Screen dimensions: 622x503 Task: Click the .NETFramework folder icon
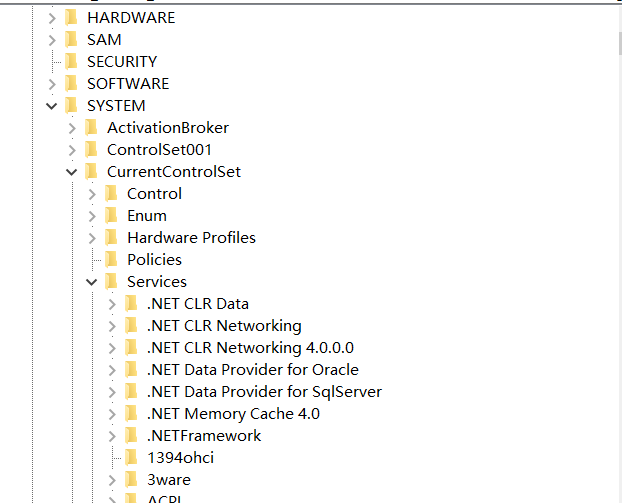coord(131,436)
